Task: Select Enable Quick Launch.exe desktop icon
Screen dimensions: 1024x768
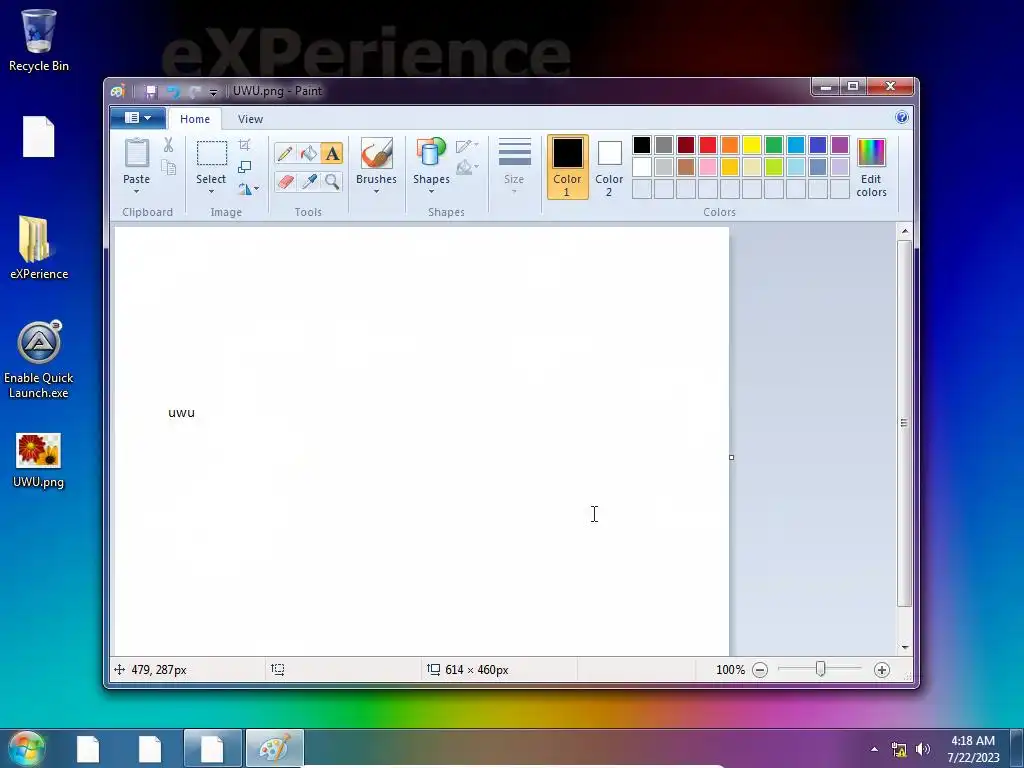Action: [x=39, y=360]
